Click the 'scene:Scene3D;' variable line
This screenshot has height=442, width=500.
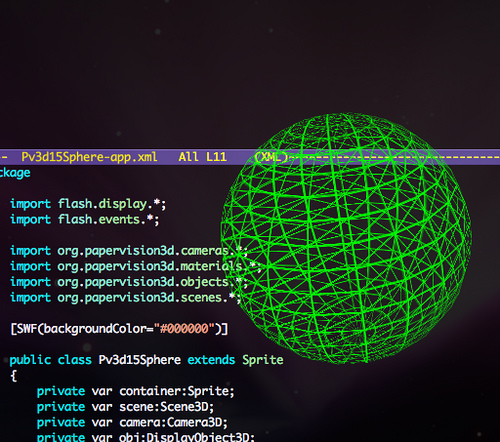point(125,407)
